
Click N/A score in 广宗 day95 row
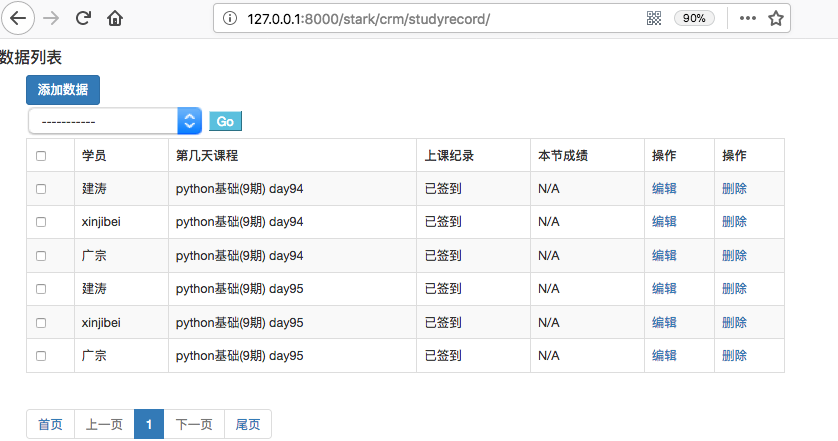tap(549, 355)
